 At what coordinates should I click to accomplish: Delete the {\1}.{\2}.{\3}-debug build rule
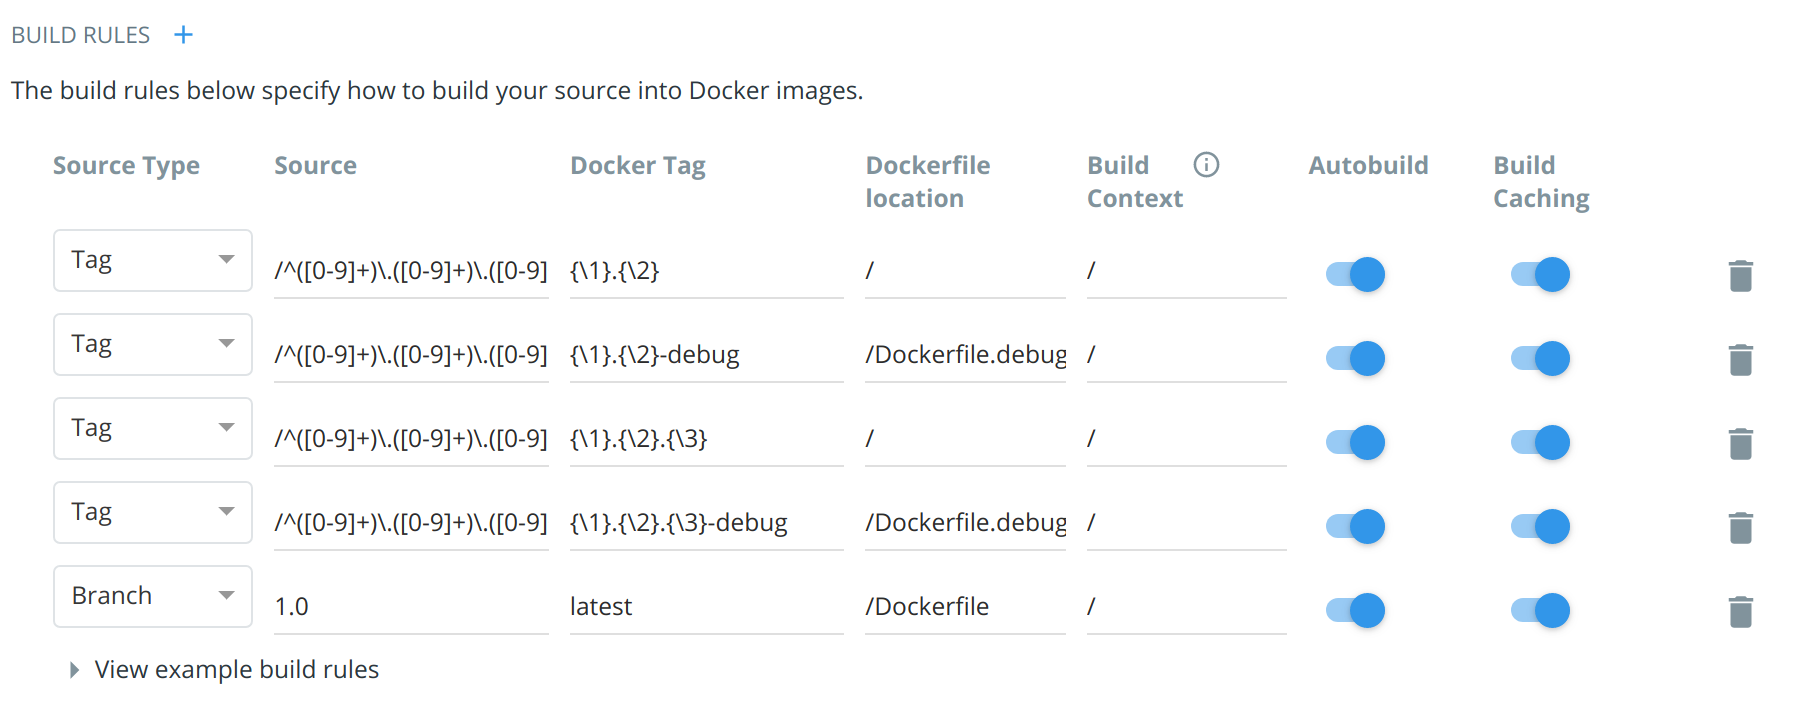tap(1740, 526)
